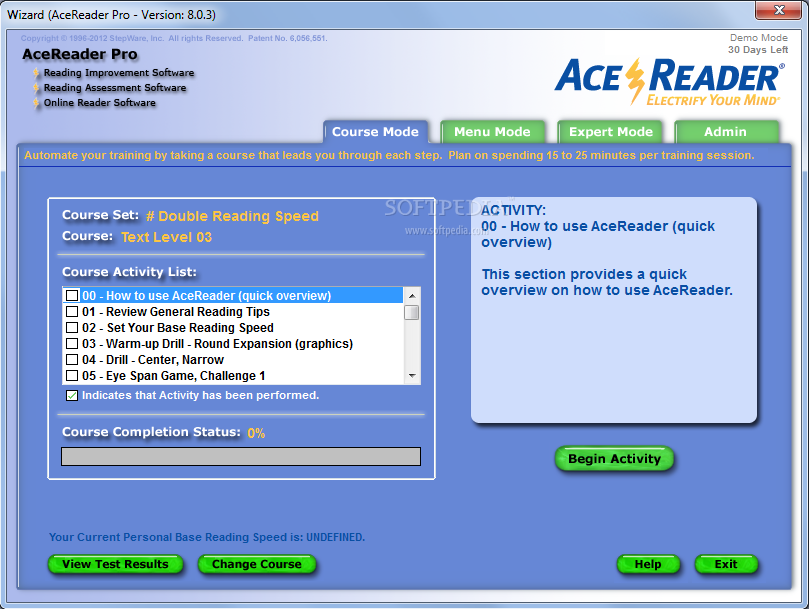Click the activity list scrollbar thumb

coord(412,312)
